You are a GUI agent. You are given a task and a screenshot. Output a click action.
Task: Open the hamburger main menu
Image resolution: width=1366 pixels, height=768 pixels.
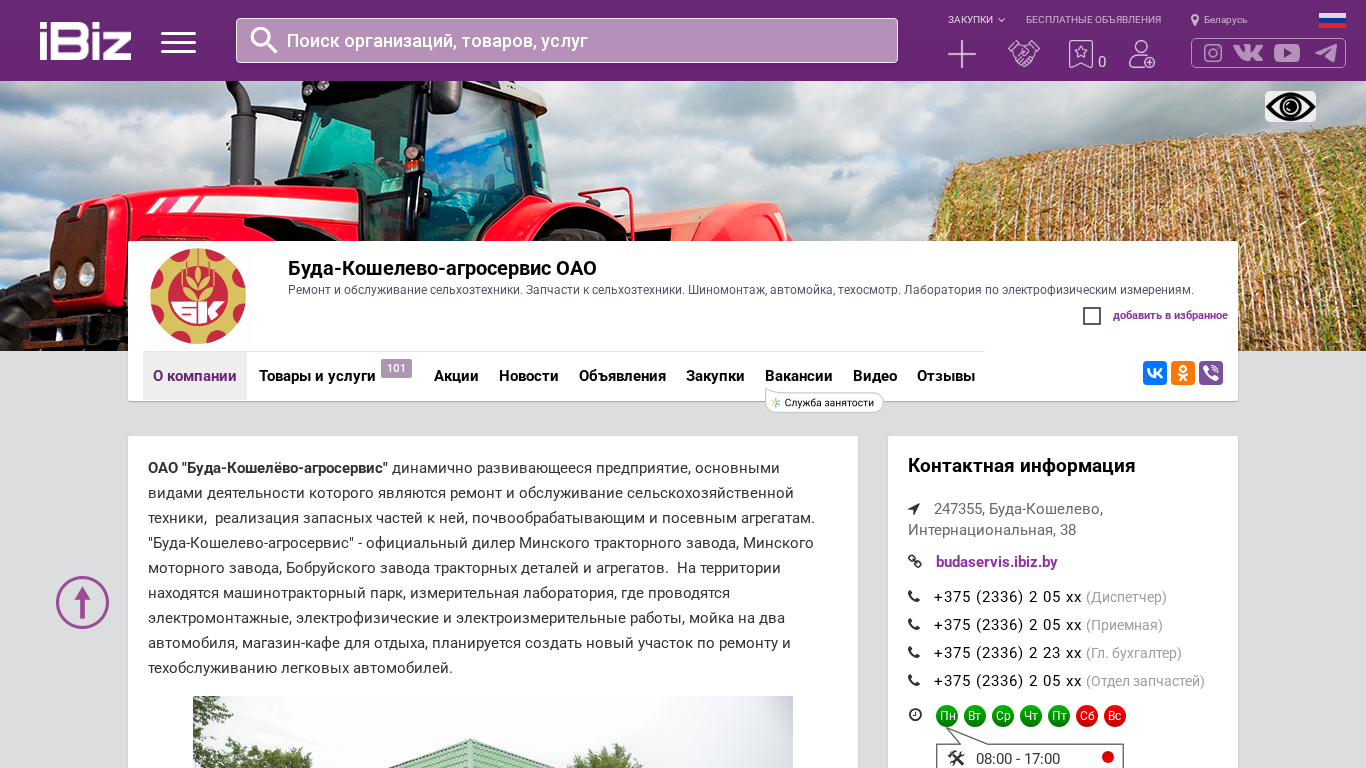pyautogui.click(x=178, y=42)
